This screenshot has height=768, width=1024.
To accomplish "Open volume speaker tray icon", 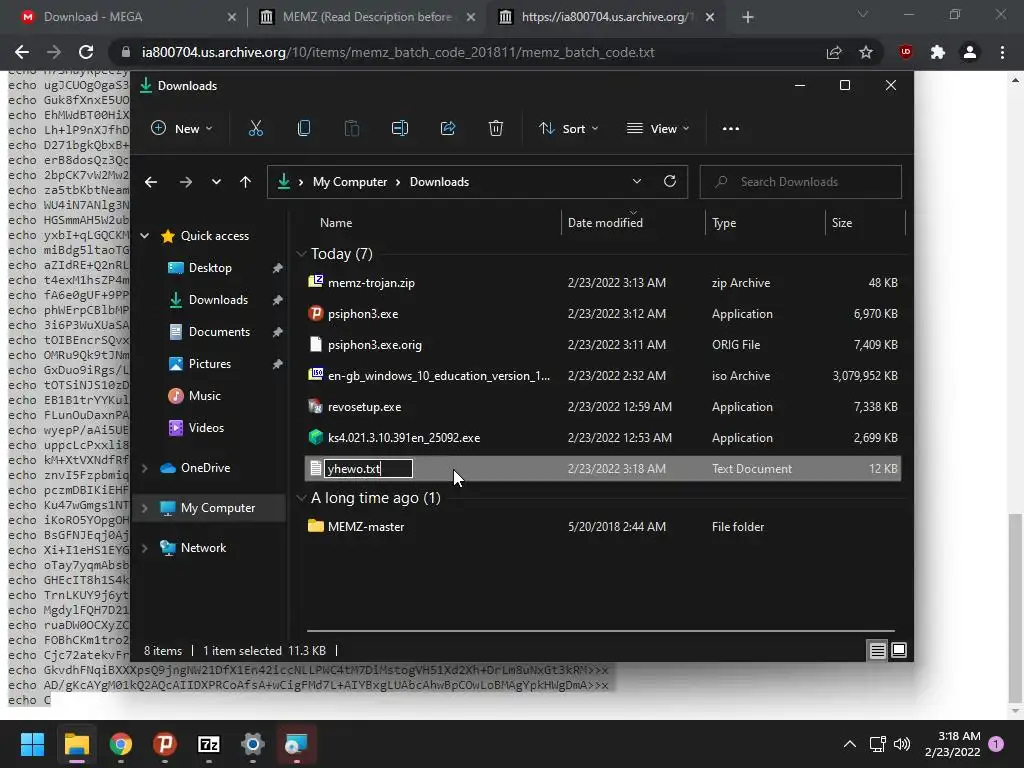I will [x=902, y=744].
